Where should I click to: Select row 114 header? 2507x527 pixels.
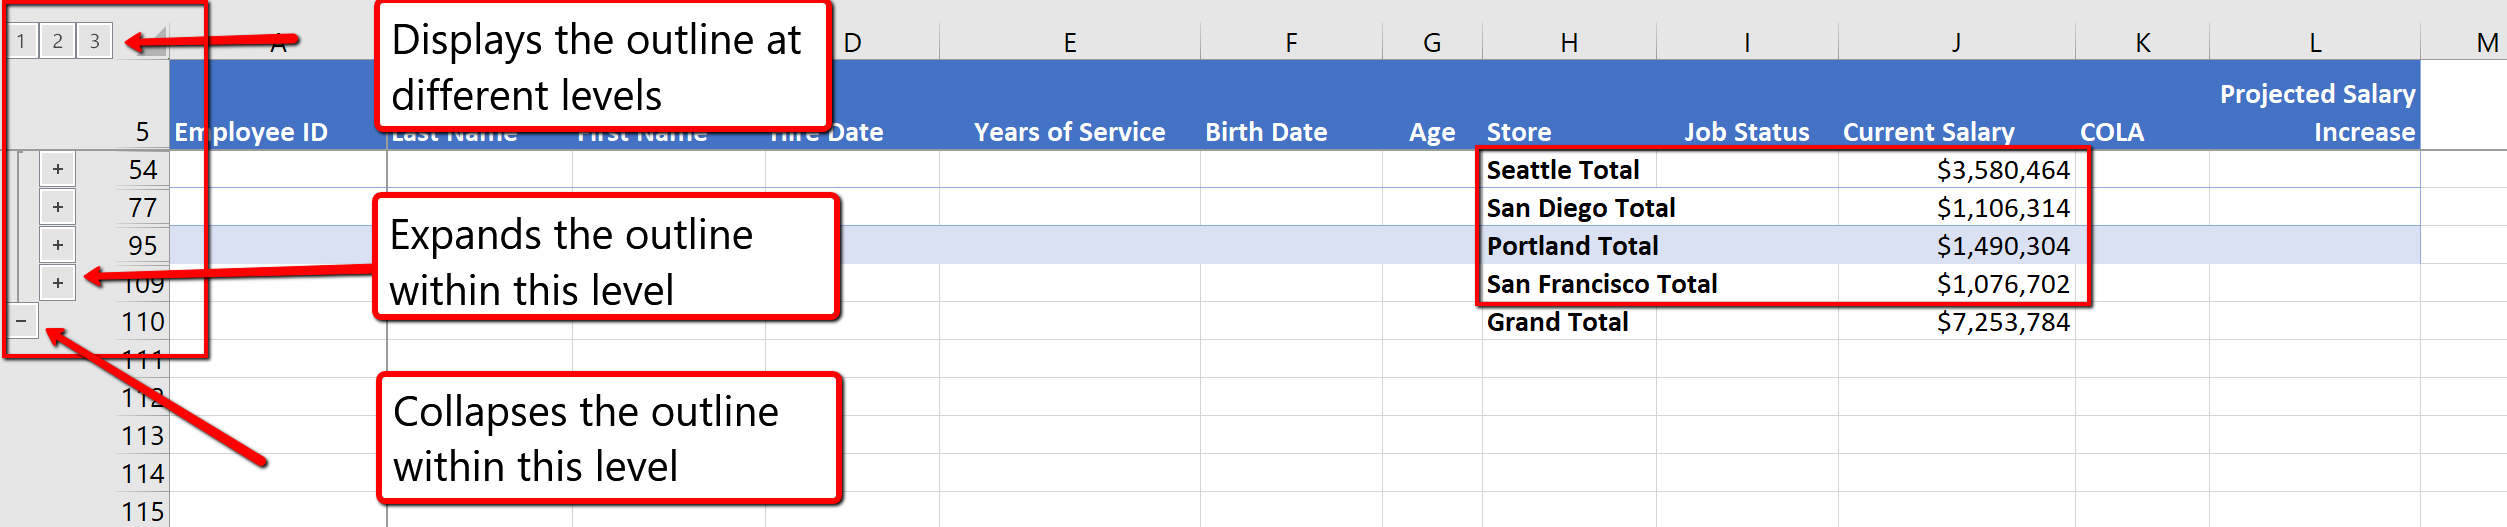[x=143, y=474]
